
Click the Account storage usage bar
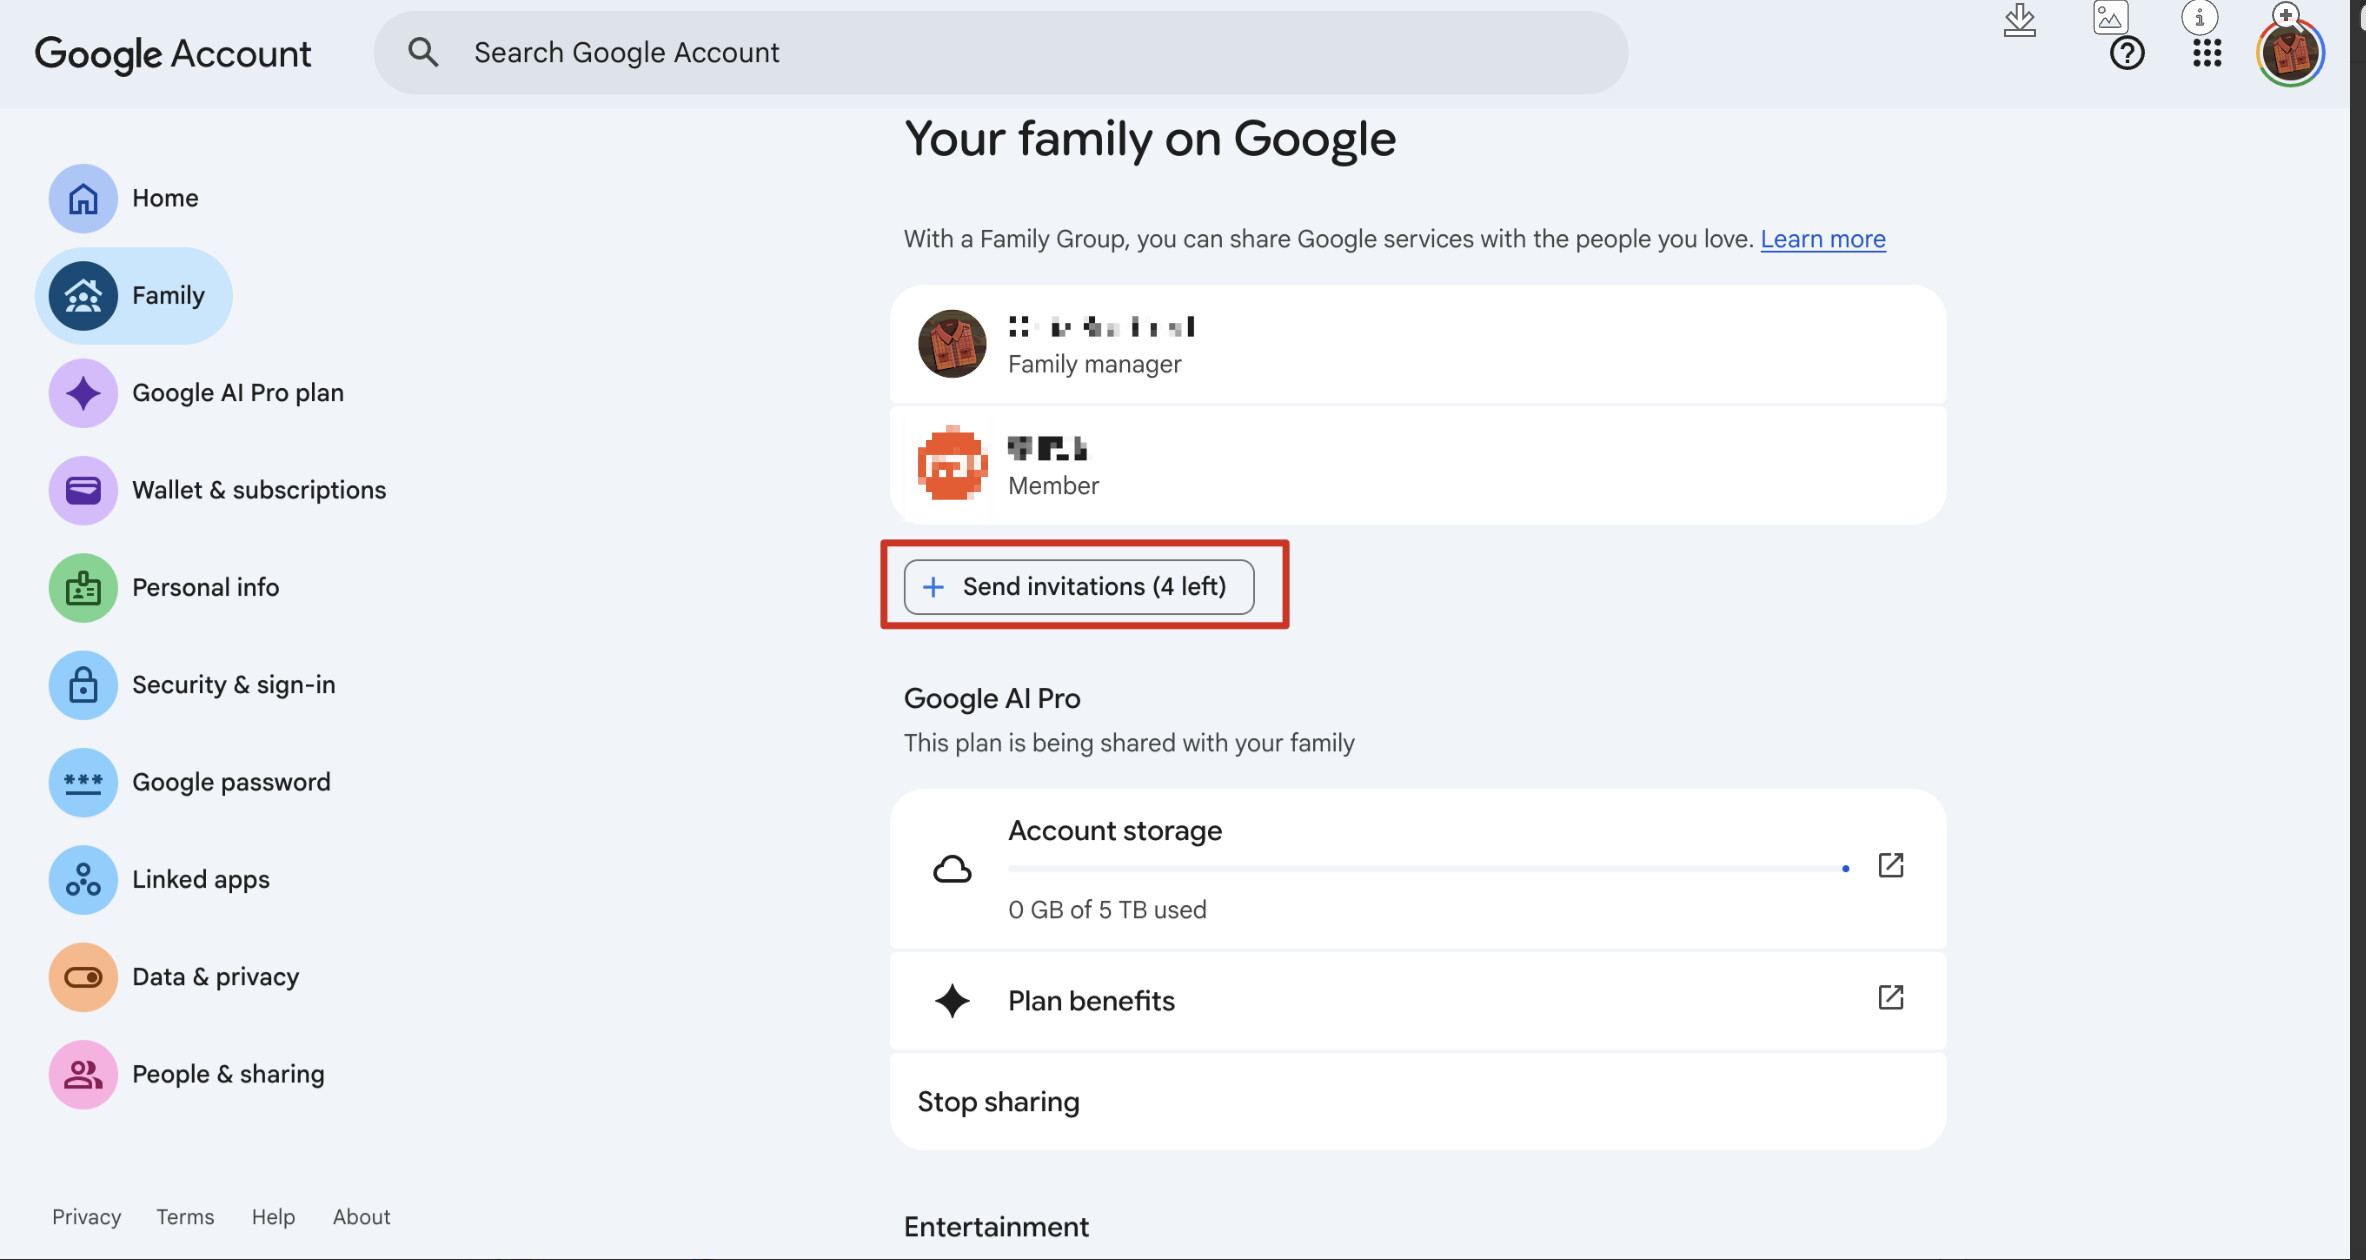pyautogui.click(x=1429, y=869)
